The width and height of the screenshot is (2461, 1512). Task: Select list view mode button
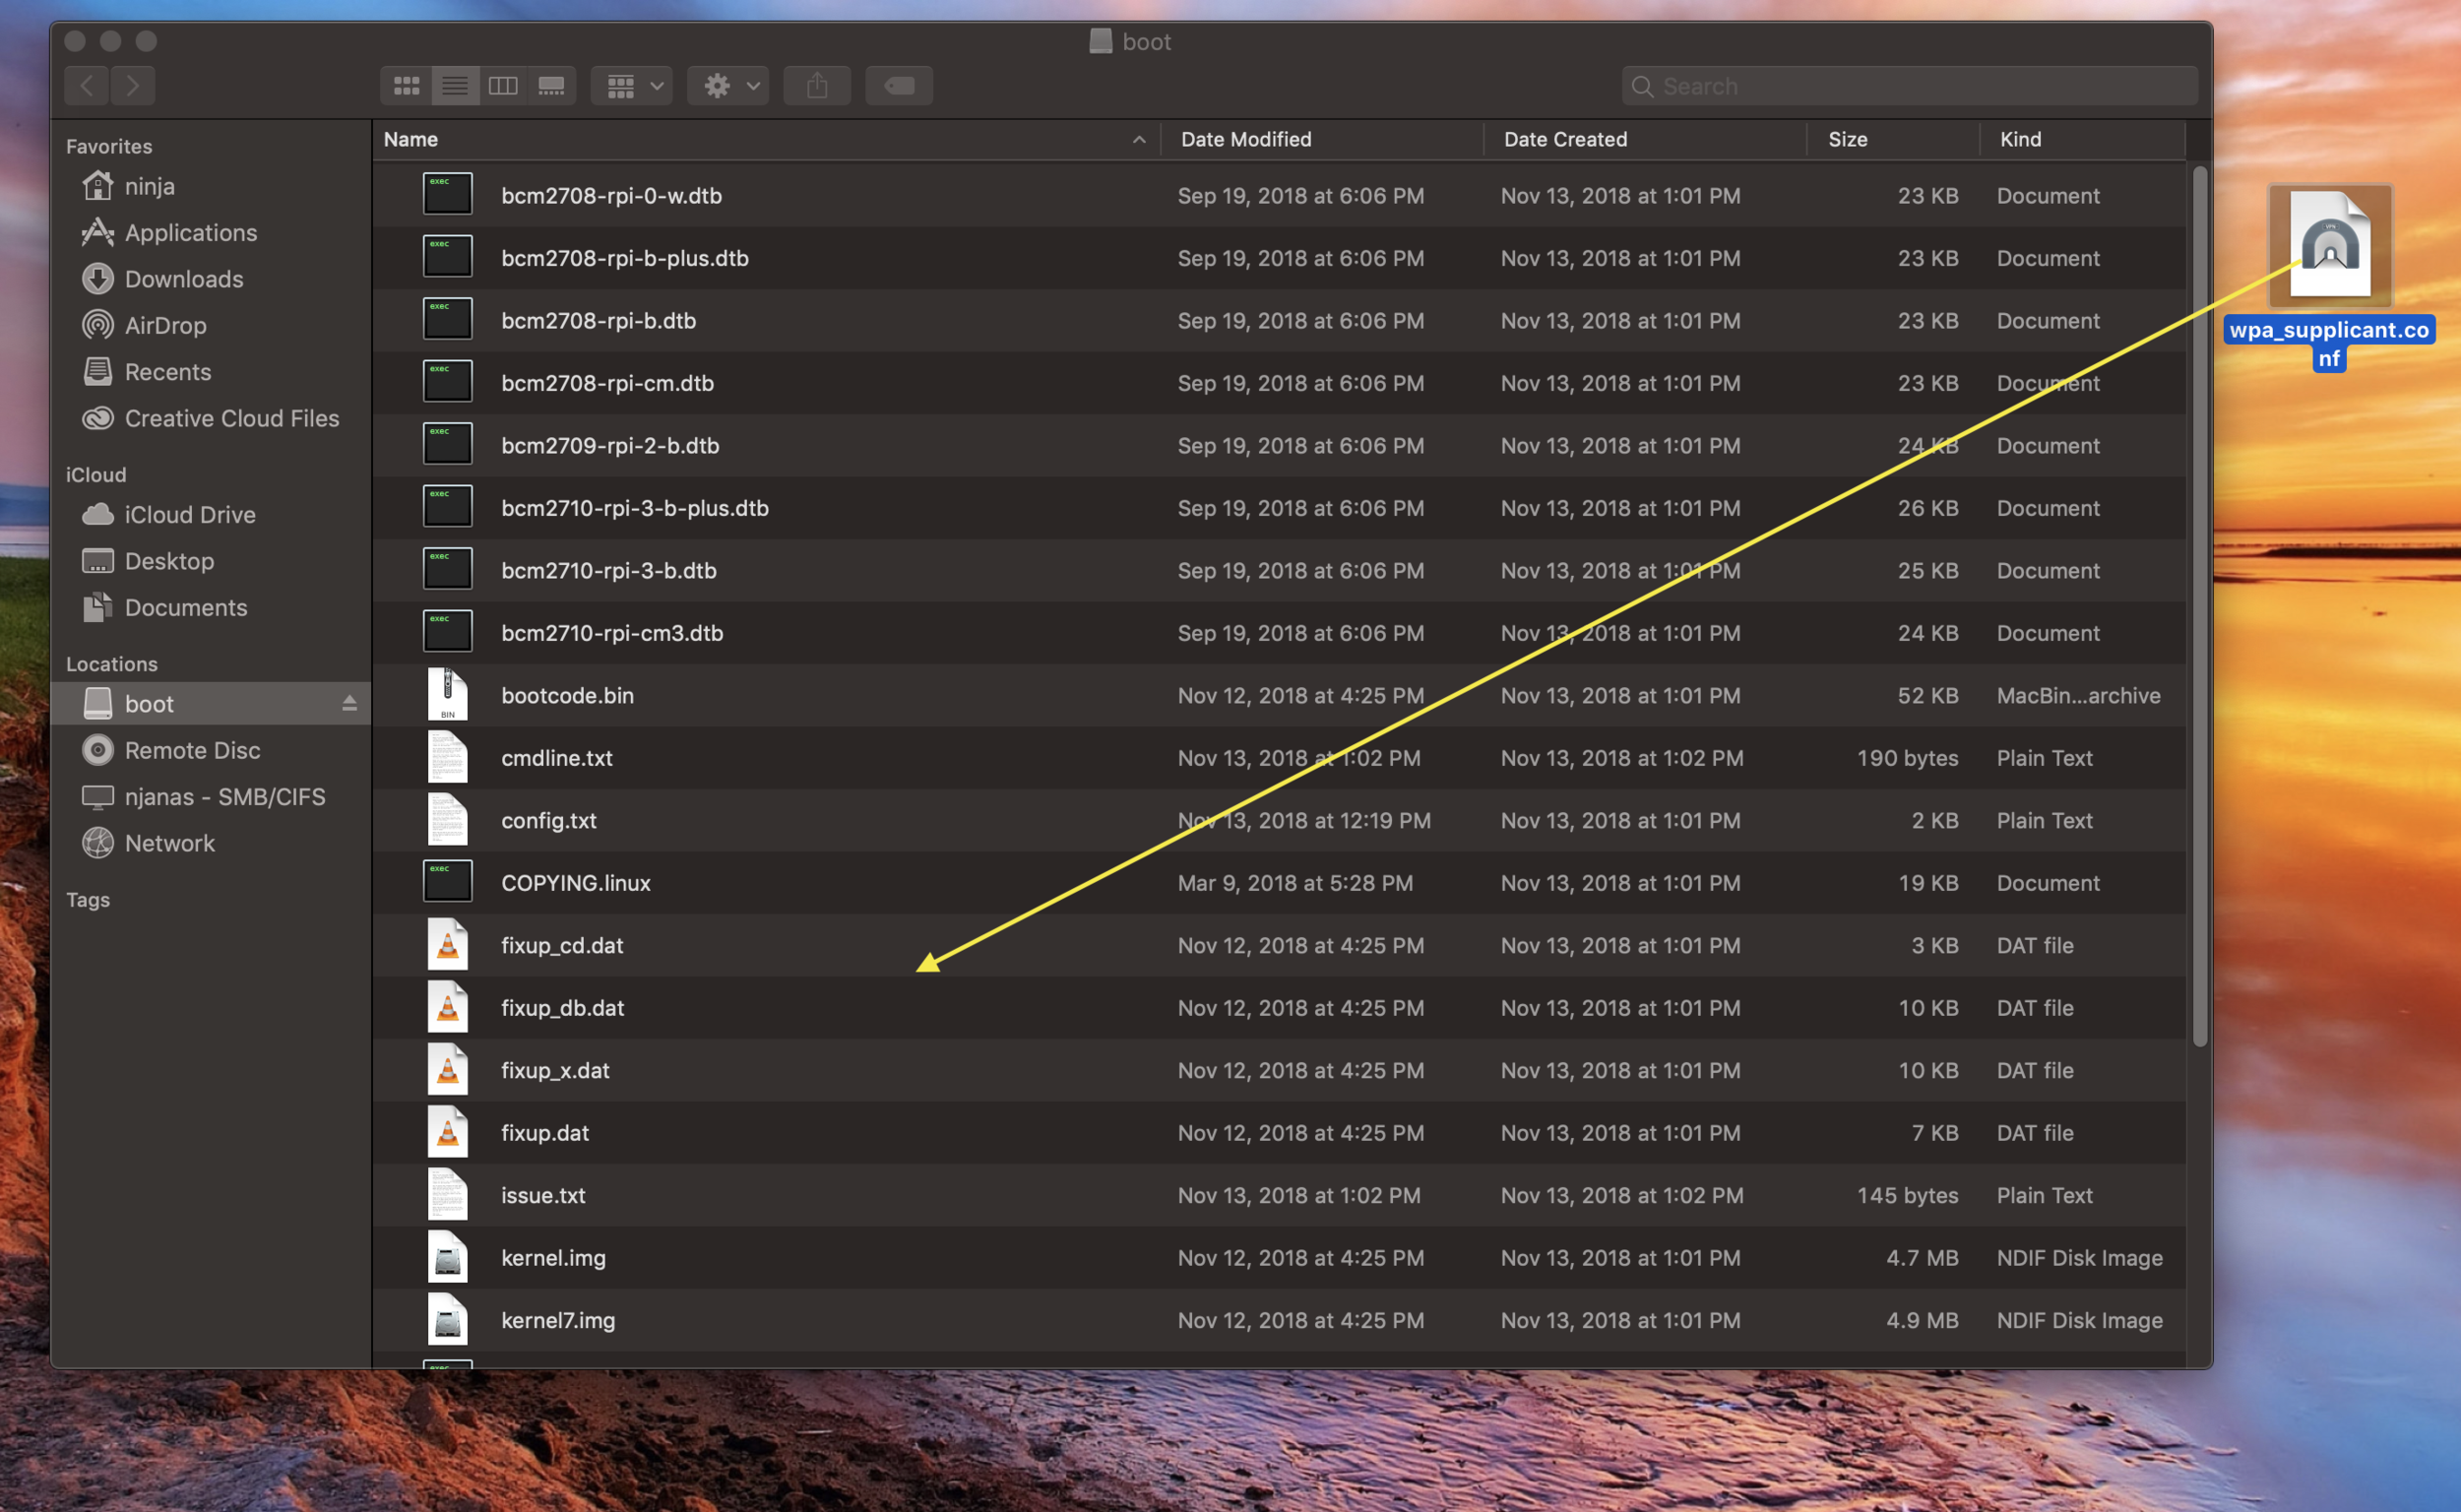coord(454,86)
